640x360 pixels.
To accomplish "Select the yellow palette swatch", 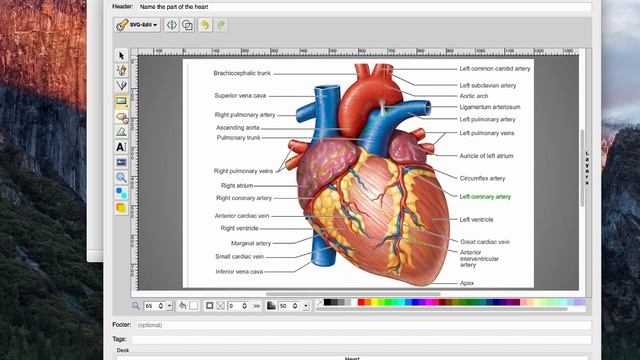I will tap(375, 302).
